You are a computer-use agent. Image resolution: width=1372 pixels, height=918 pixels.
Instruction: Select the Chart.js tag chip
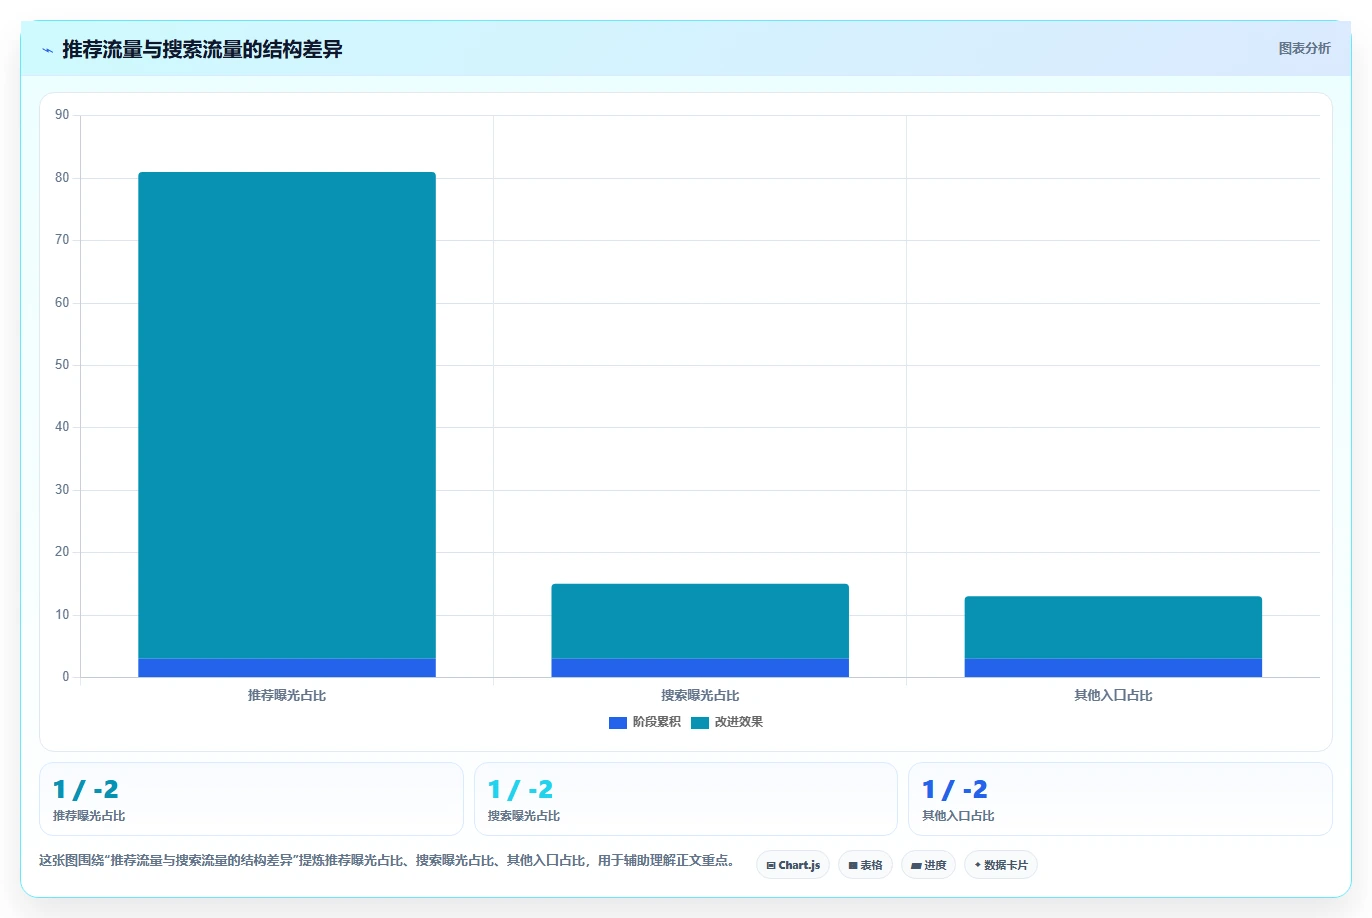[793, 865]
